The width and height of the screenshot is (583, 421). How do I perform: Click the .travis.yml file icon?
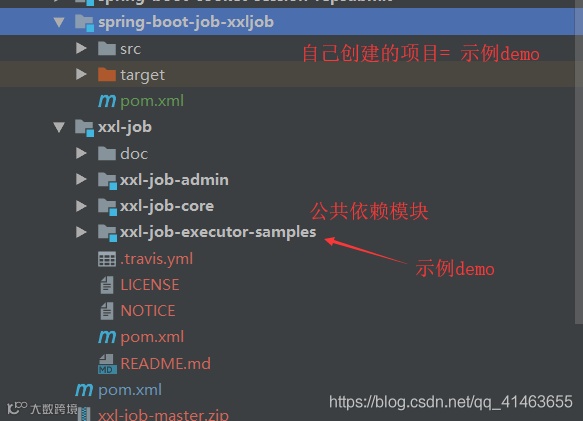coord(107,259)
